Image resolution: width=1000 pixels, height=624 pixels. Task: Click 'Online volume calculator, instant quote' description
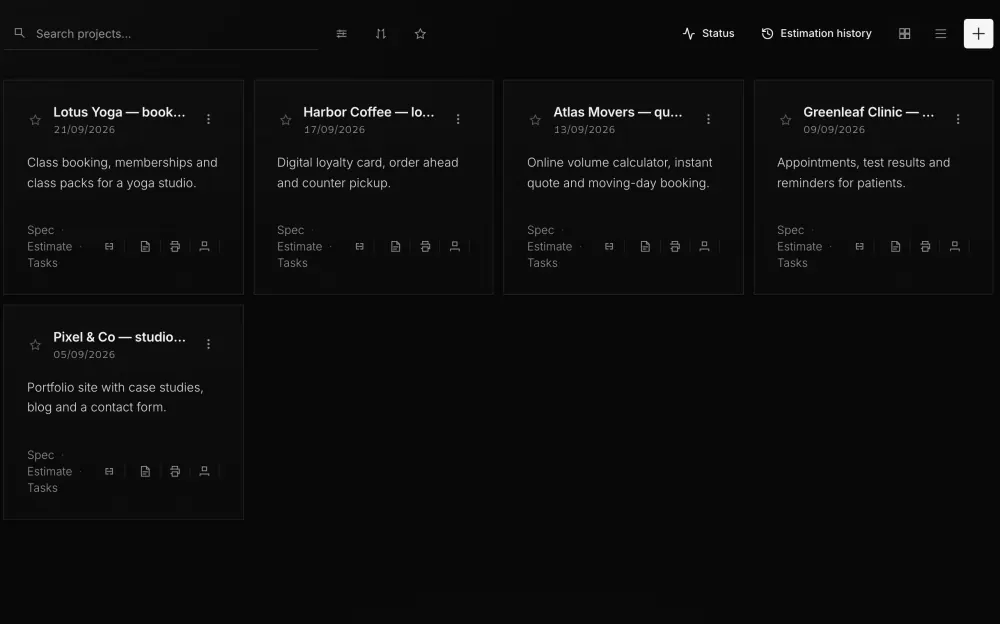click(x=620, y=172)
